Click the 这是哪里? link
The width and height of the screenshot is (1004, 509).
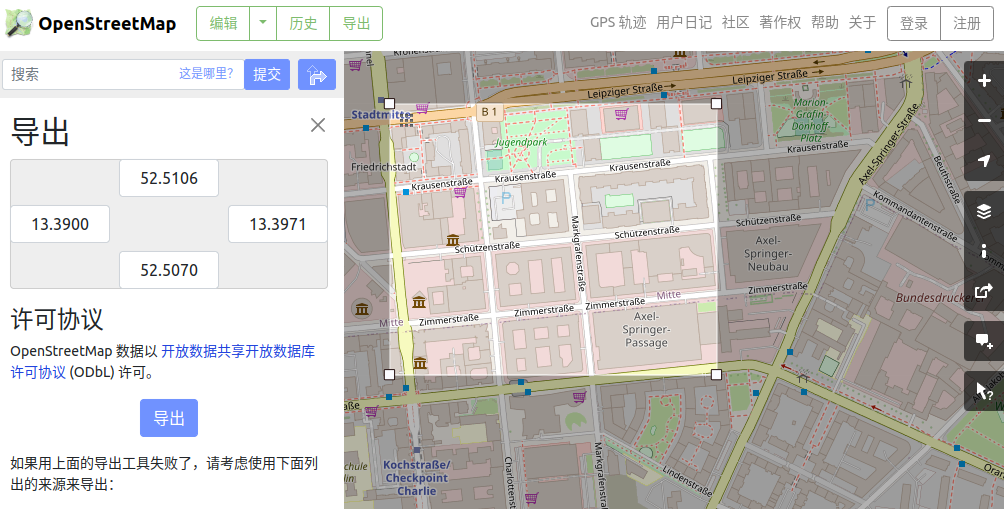click(206, 74)
